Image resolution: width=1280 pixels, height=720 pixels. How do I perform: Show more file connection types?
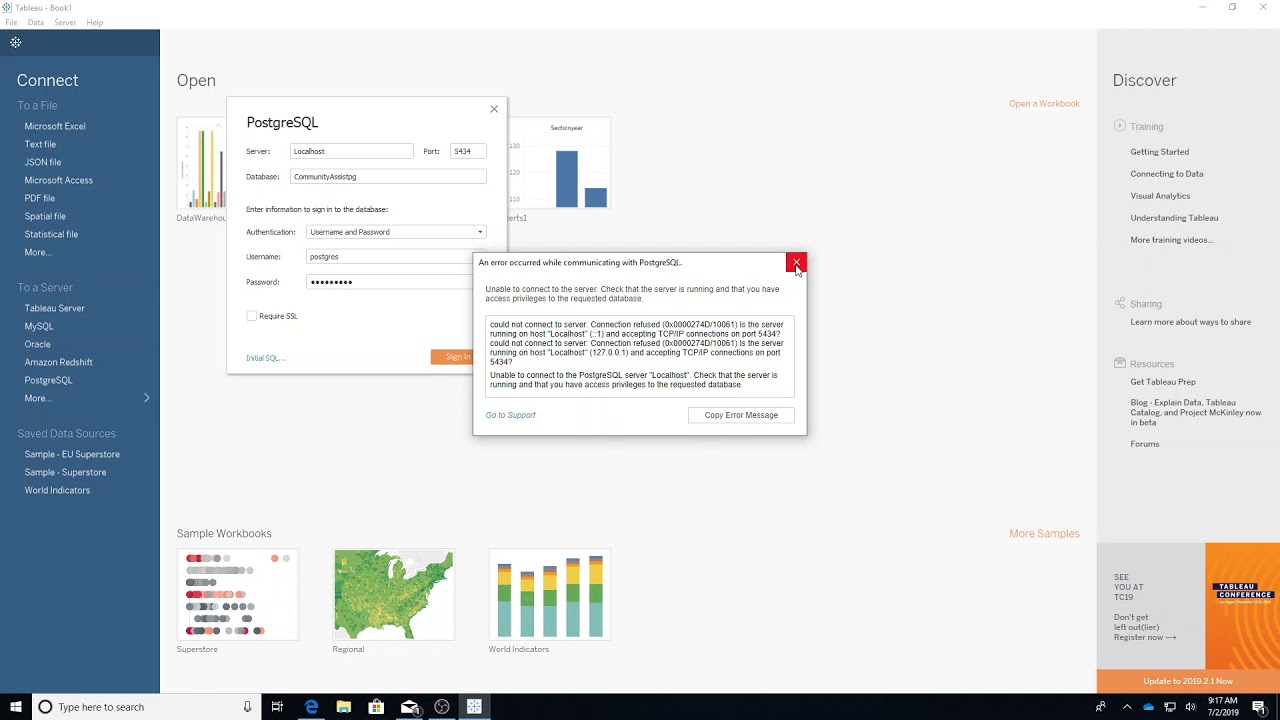37,252
